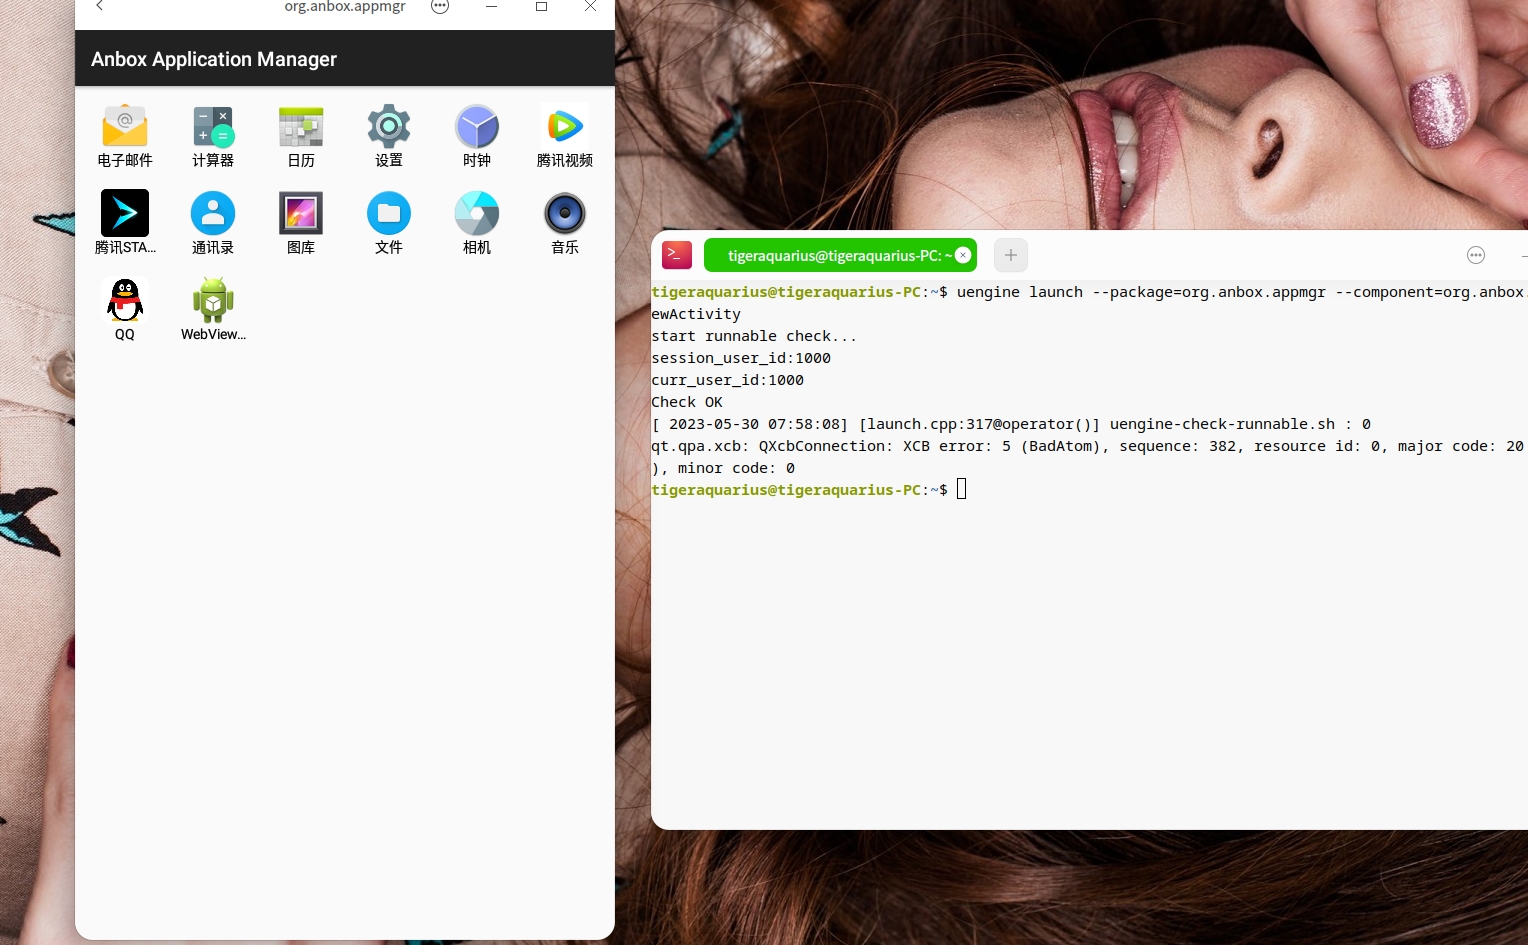Select the tigeraquarius@tigeraquarius-PC terminal tab

840,255
